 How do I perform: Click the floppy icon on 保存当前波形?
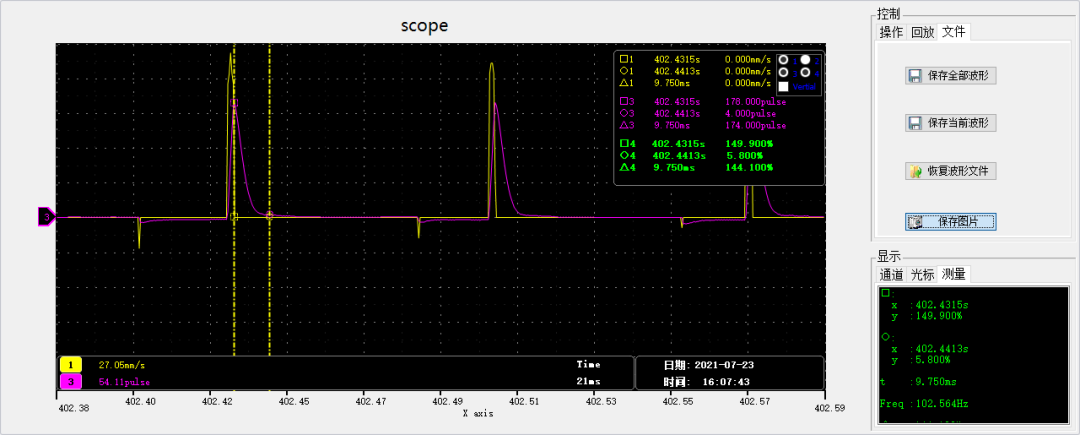pyautogui.click(x=914, y=123)
